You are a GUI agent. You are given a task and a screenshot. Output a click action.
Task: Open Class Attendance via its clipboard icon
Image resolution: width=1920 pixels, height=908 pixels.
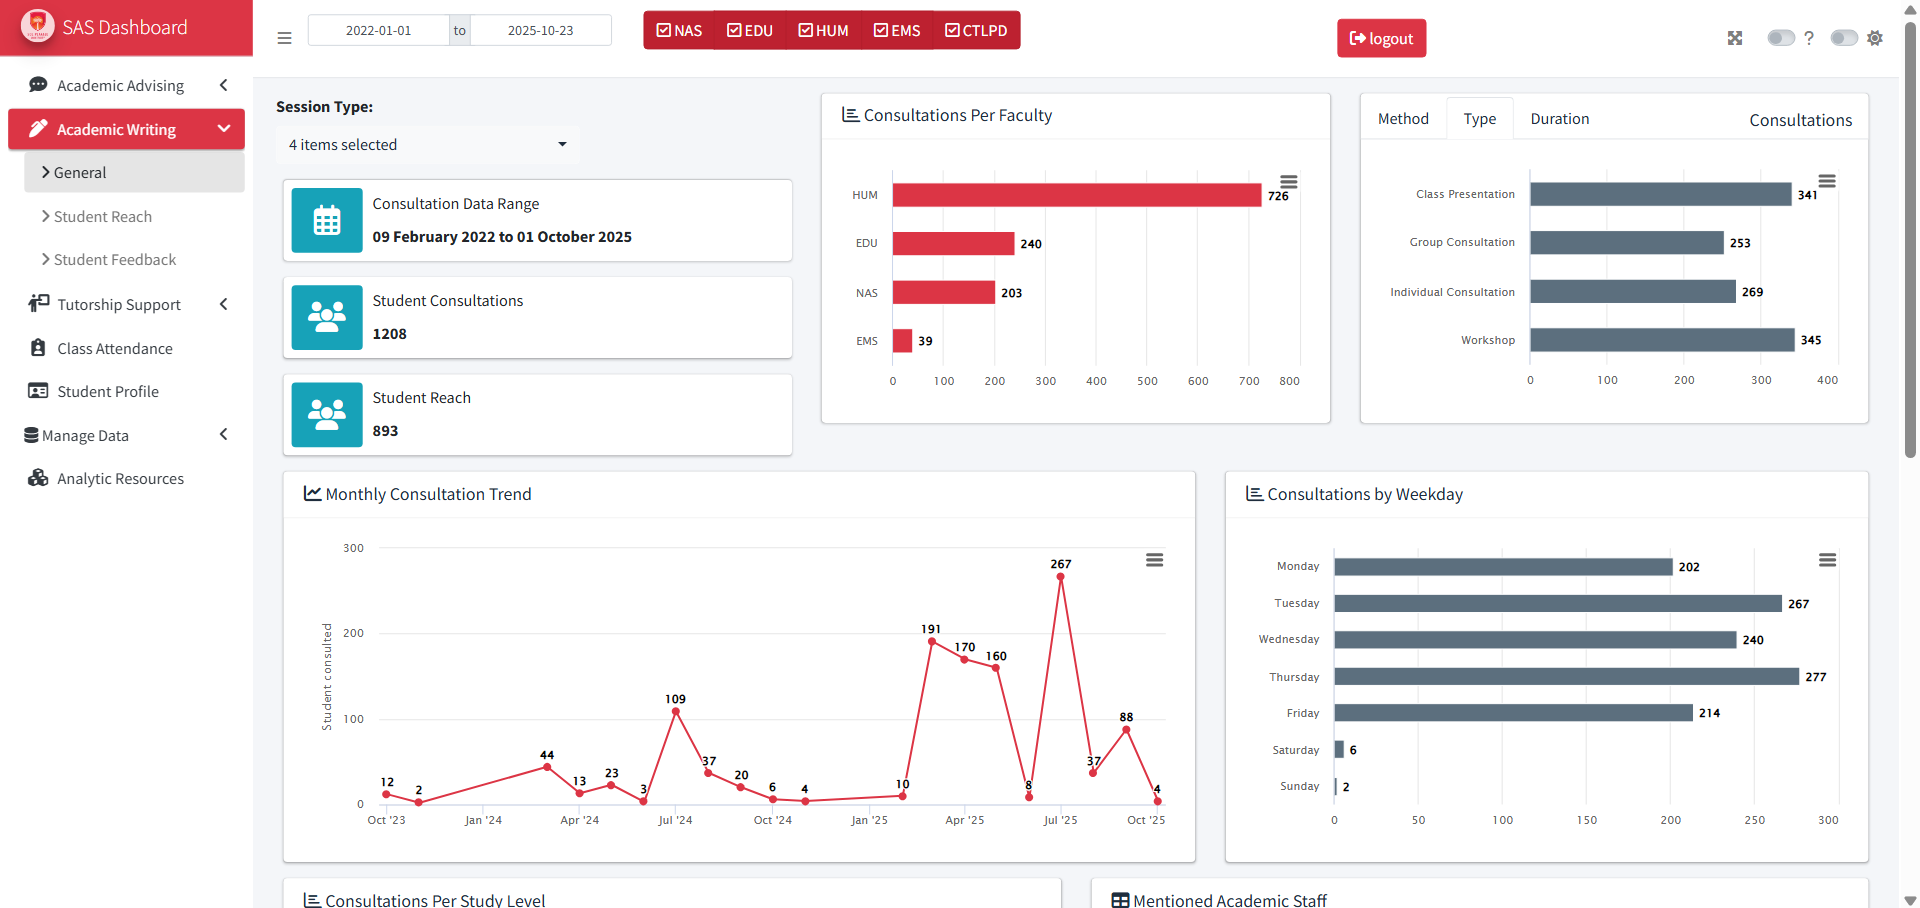click(38, 348)
